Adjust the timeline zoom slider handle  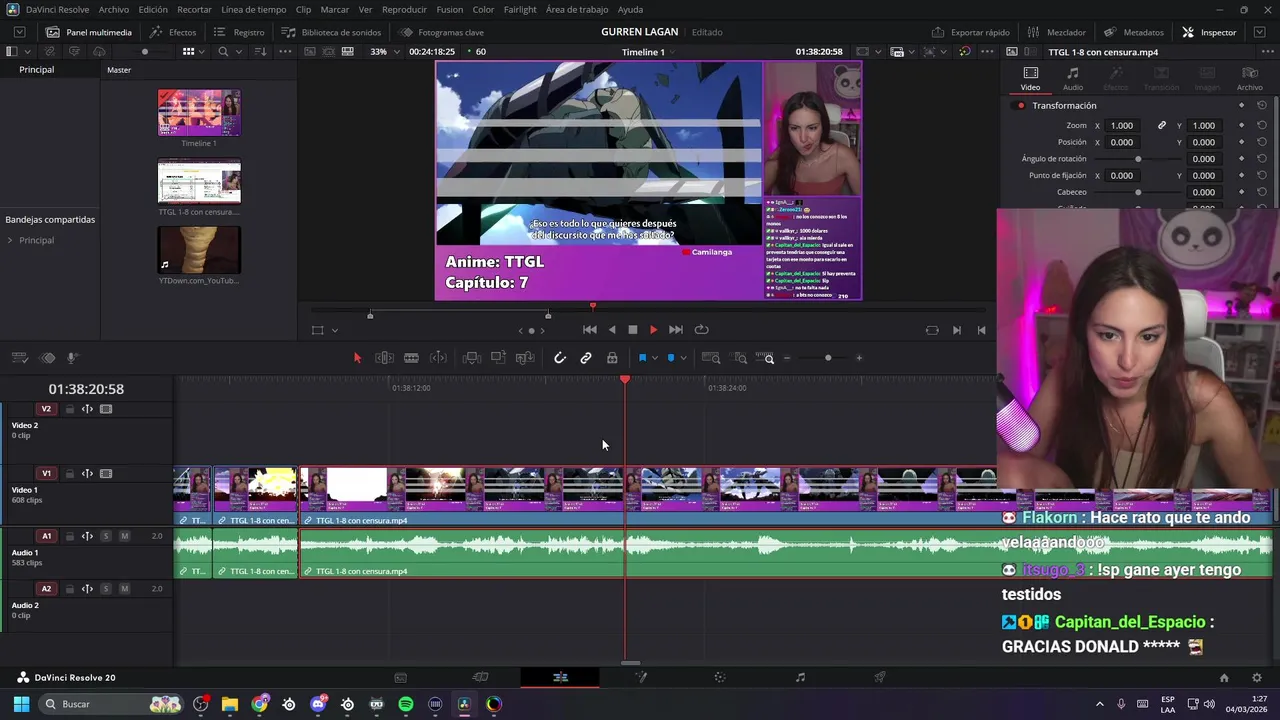[x=828, y=358]
